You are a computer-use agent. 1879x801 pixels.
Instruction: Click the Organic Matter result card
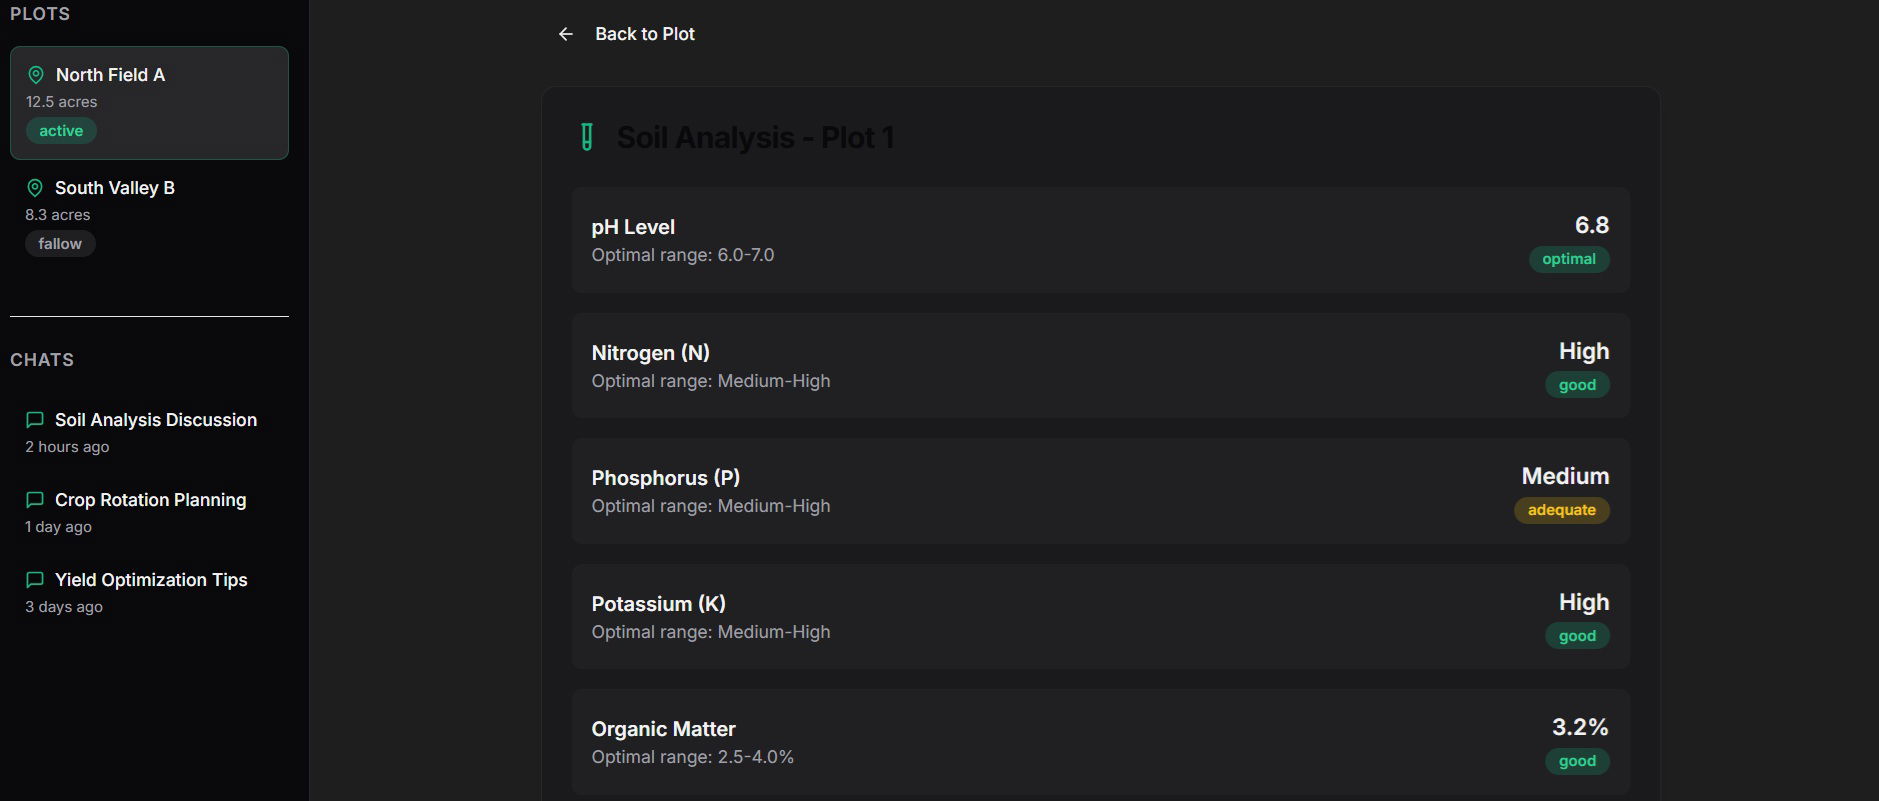click(x=1101, y=742)
